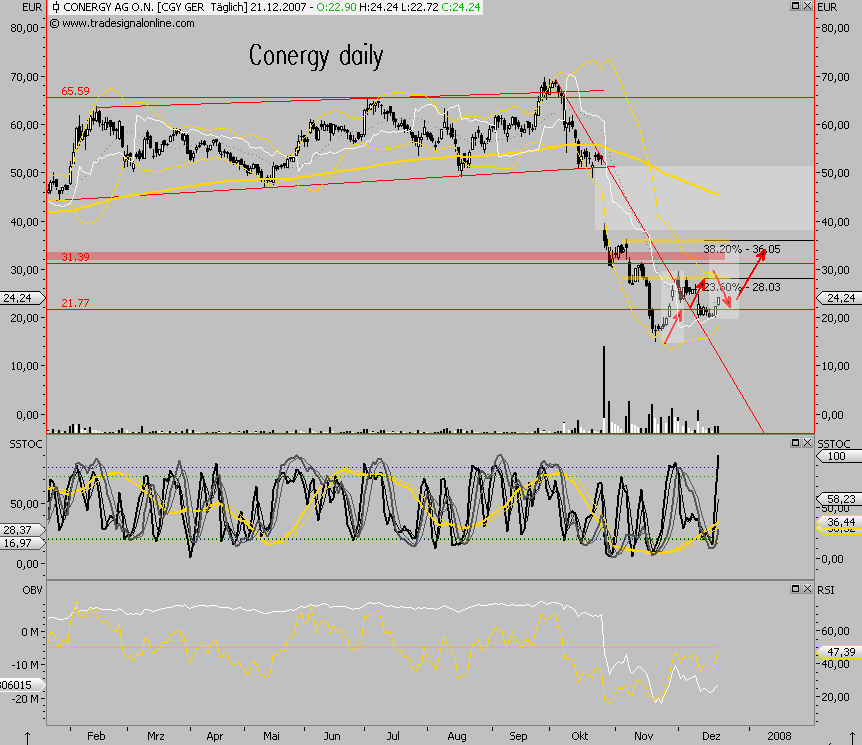Close the OBV indicator panel
Image resolution: width=862 pixels, height=745 pixels.
[805, 588]
